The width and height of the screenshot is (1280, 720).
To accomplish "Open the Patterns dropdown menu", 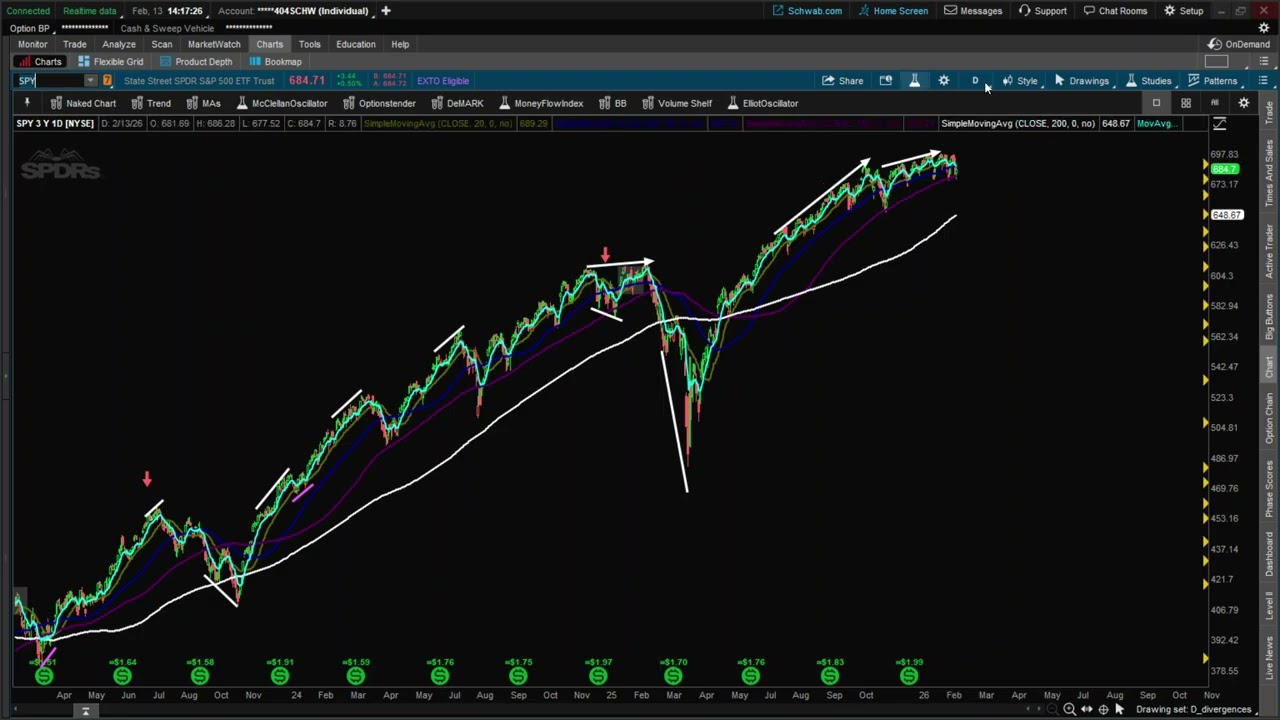I will [1213, 81].
